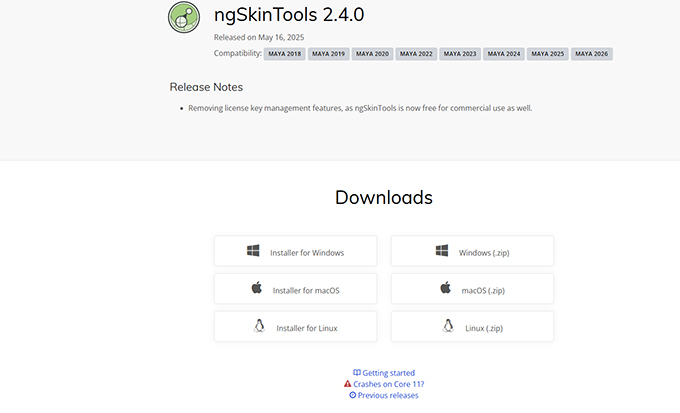Click the MAYA 2018 compatibility tag

(x=284, y=54)
